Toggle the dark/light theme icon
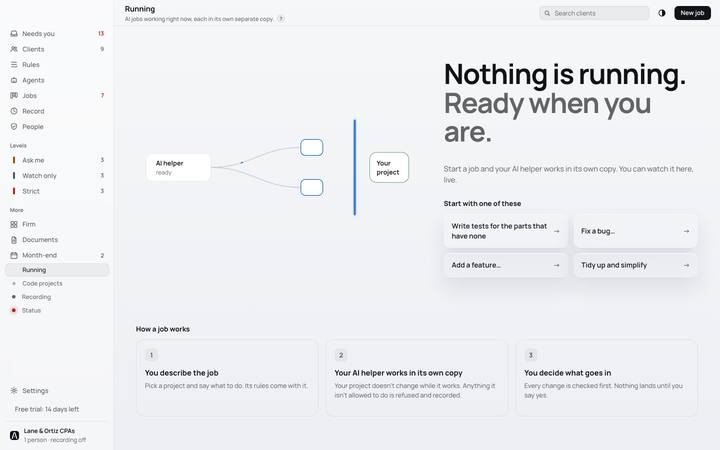 (662, 13)
